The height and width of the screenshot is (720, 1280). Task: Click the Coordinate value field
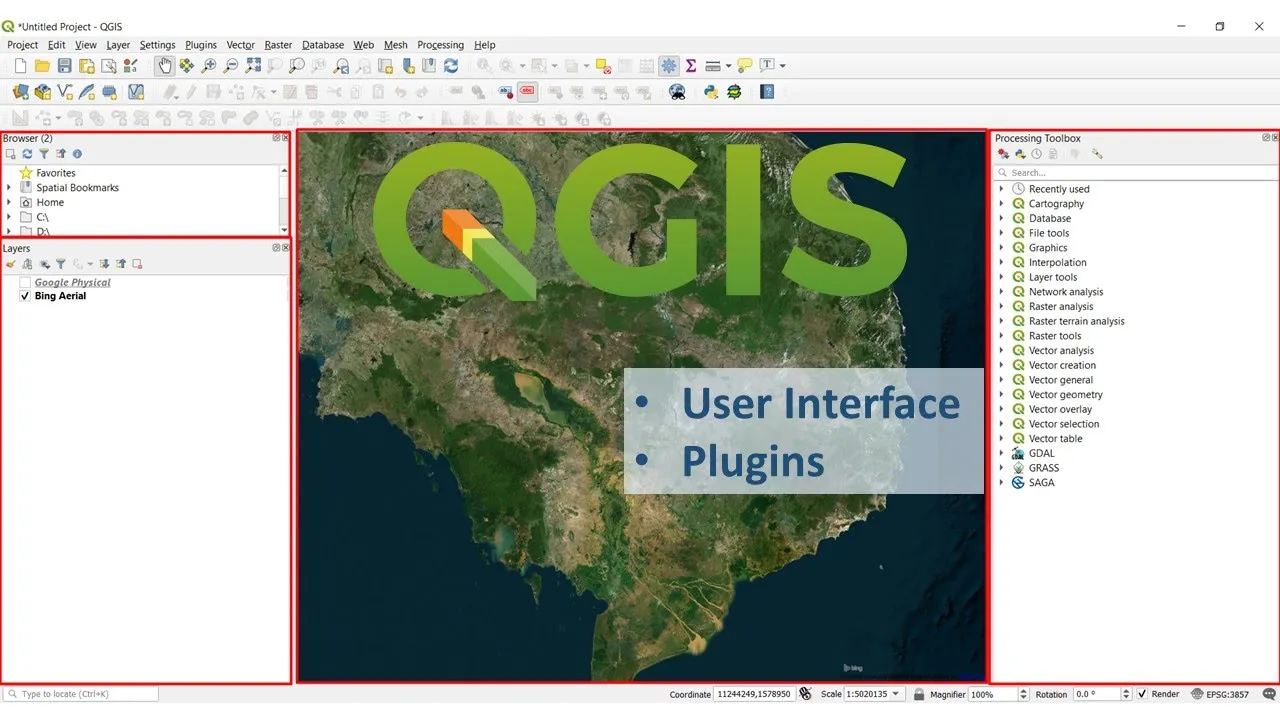click(x=754, y=694)
